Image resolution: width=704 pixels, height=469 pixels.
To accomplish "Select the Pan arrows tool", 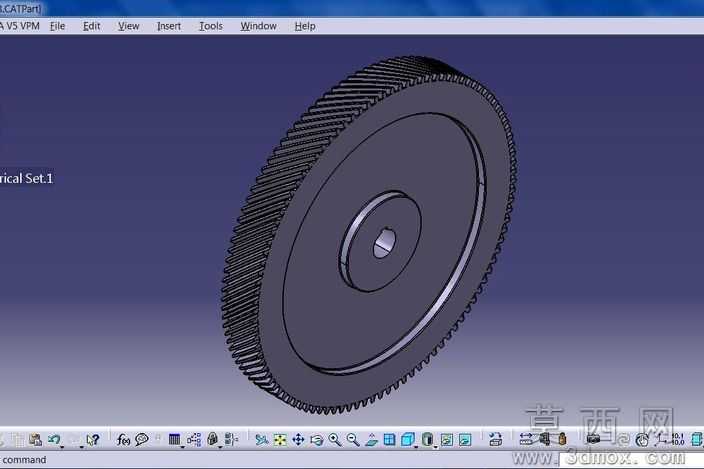I will point(298,440).
